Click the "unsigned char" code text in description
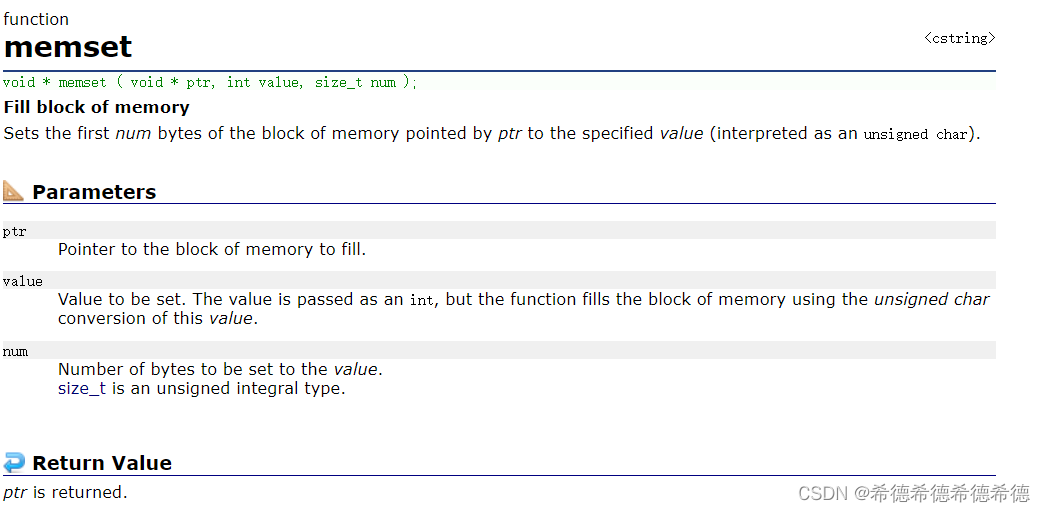Screen dimensions: 1045x512 (x=915, y=134)
